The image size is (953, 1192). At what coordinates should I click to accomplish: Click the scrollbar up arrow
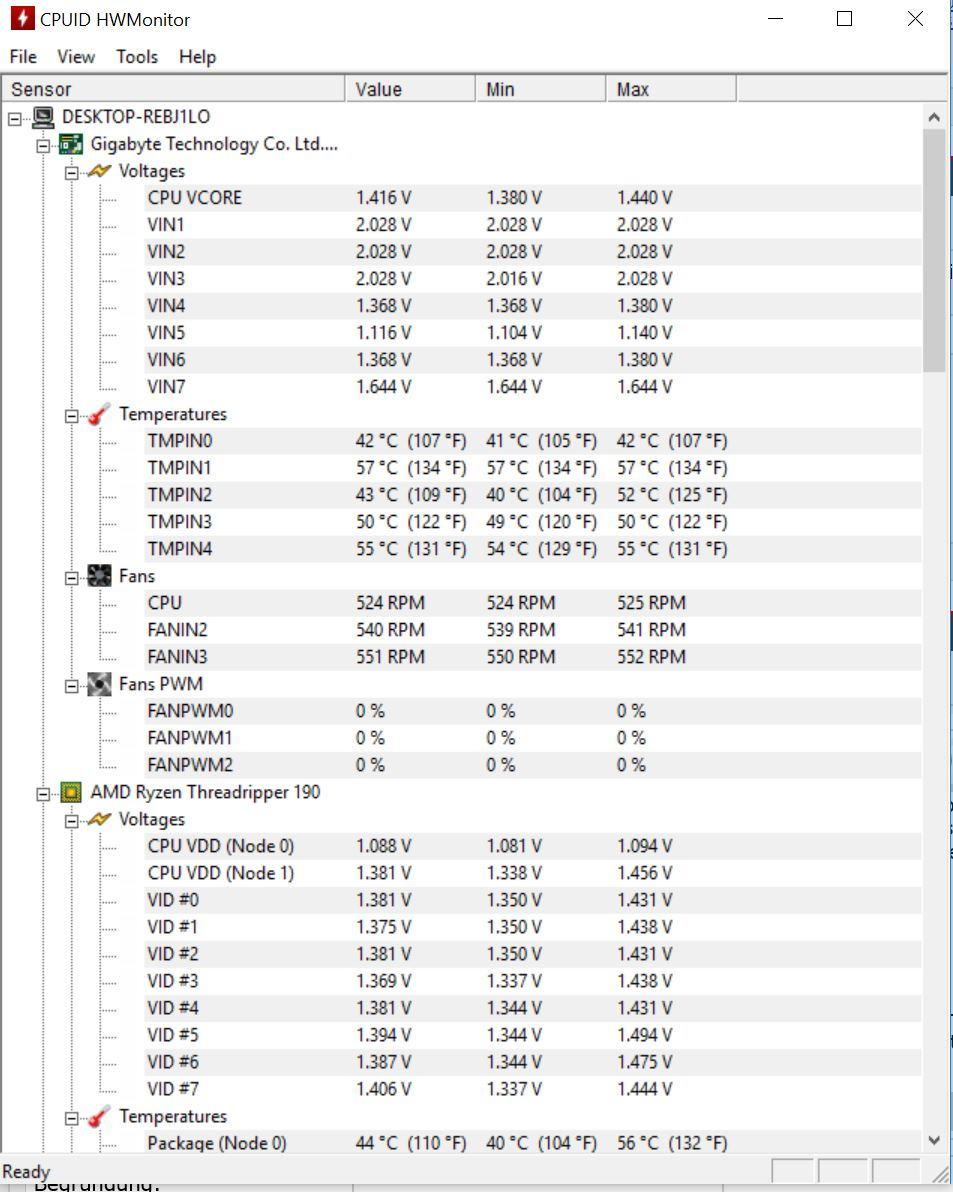(x=934, y=117)
